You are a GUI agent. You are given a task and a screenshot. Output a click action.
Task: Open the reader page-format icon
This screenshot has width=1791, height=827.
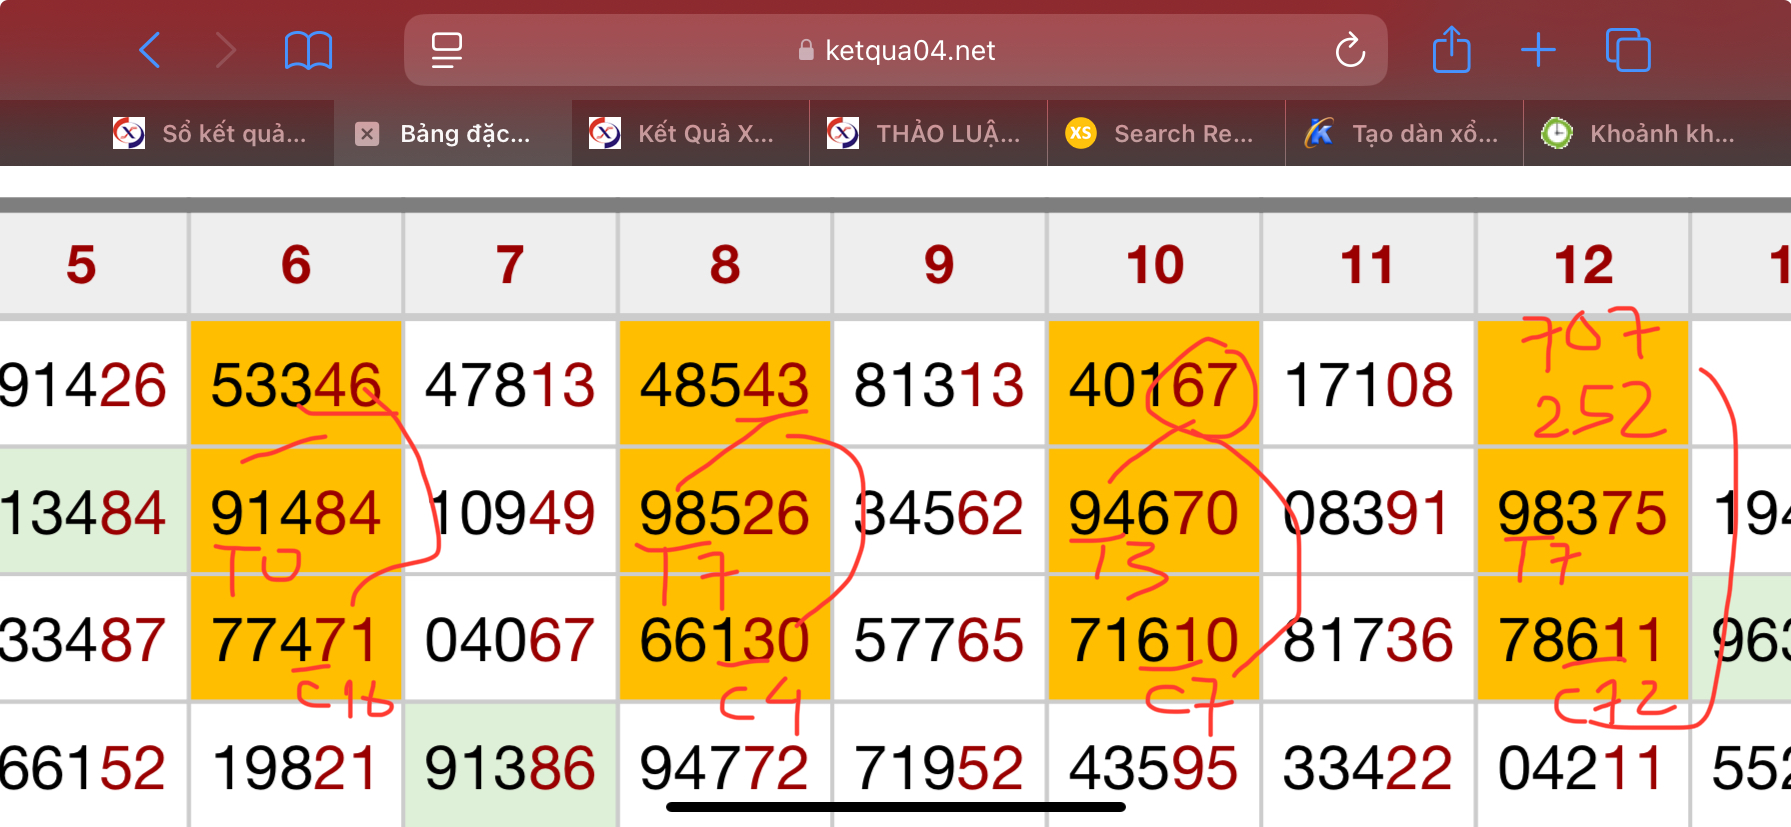pyautogui.click(x=446, y=50)
